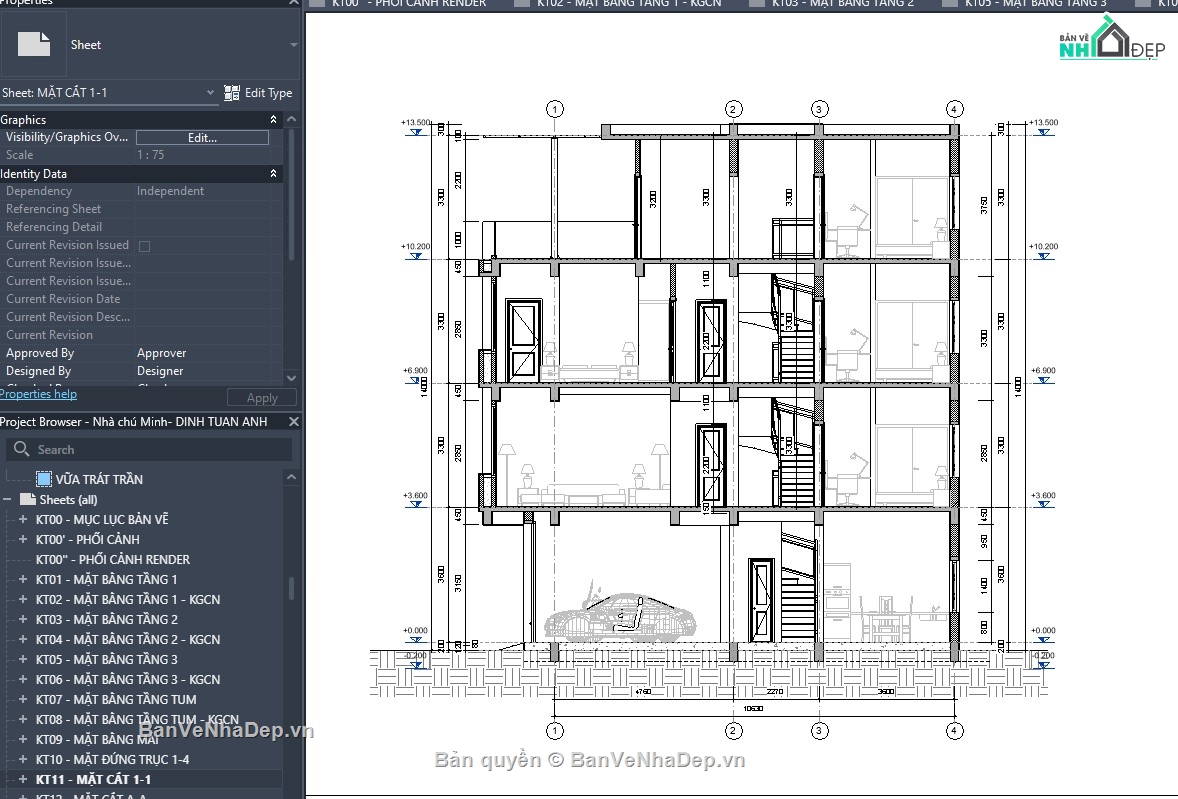Click the Sheet type icon in Properties
This screenshot has height=799, width=1178.
click(x=34, y=44)
